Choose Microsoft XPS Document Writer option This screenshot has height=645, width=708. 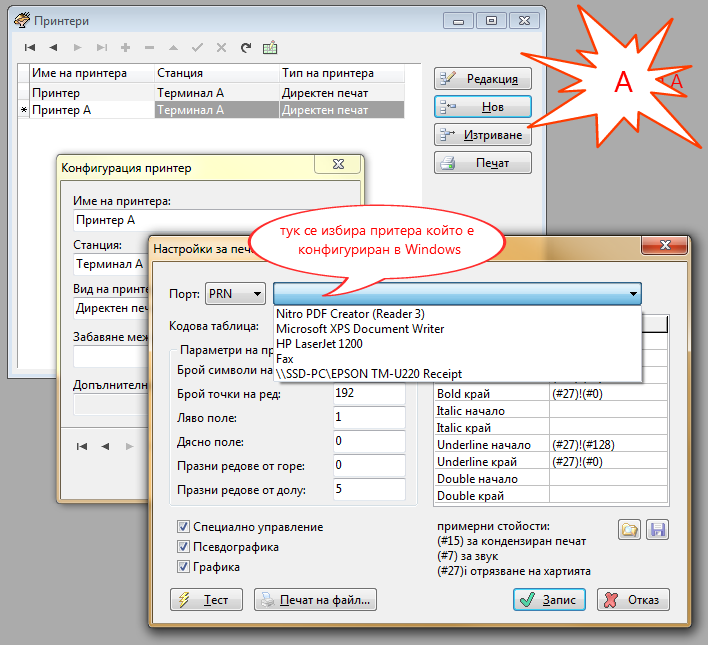[360, 328]
